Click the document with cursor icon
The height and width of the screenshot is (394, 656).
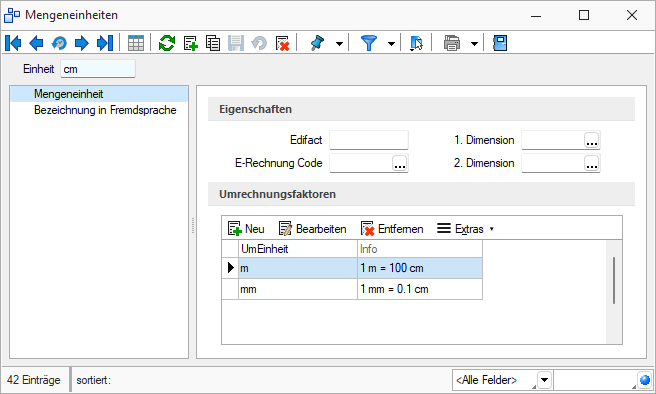click(x=416, y=43)
